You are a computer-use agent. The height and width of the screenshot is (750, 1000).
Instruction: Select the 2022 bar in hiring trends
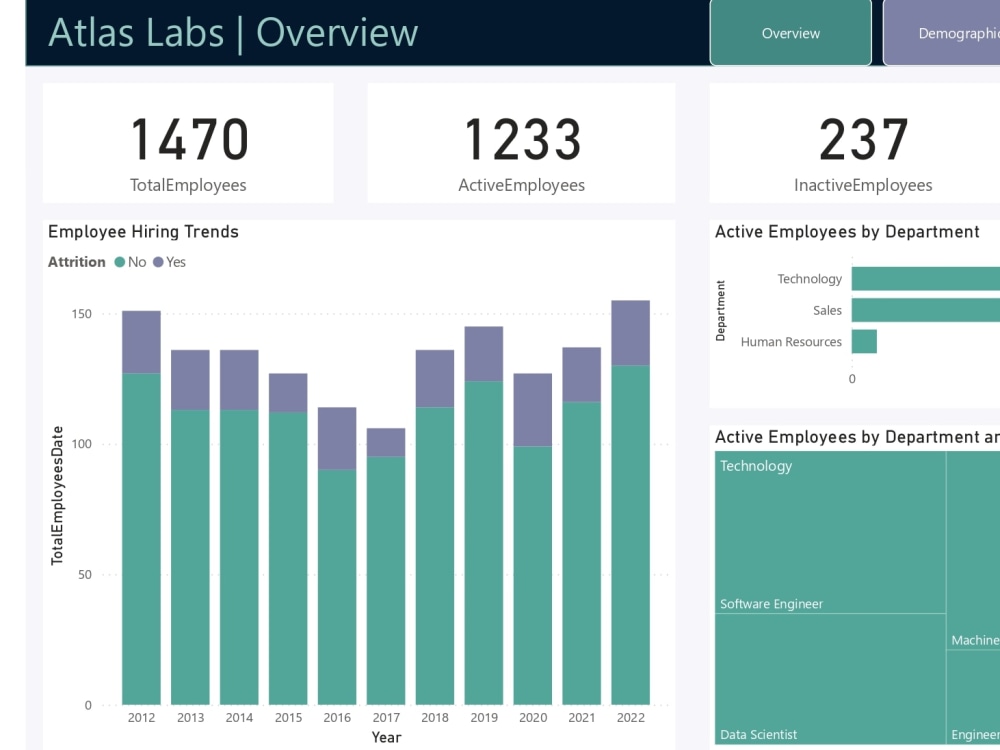tap(630, 500)
